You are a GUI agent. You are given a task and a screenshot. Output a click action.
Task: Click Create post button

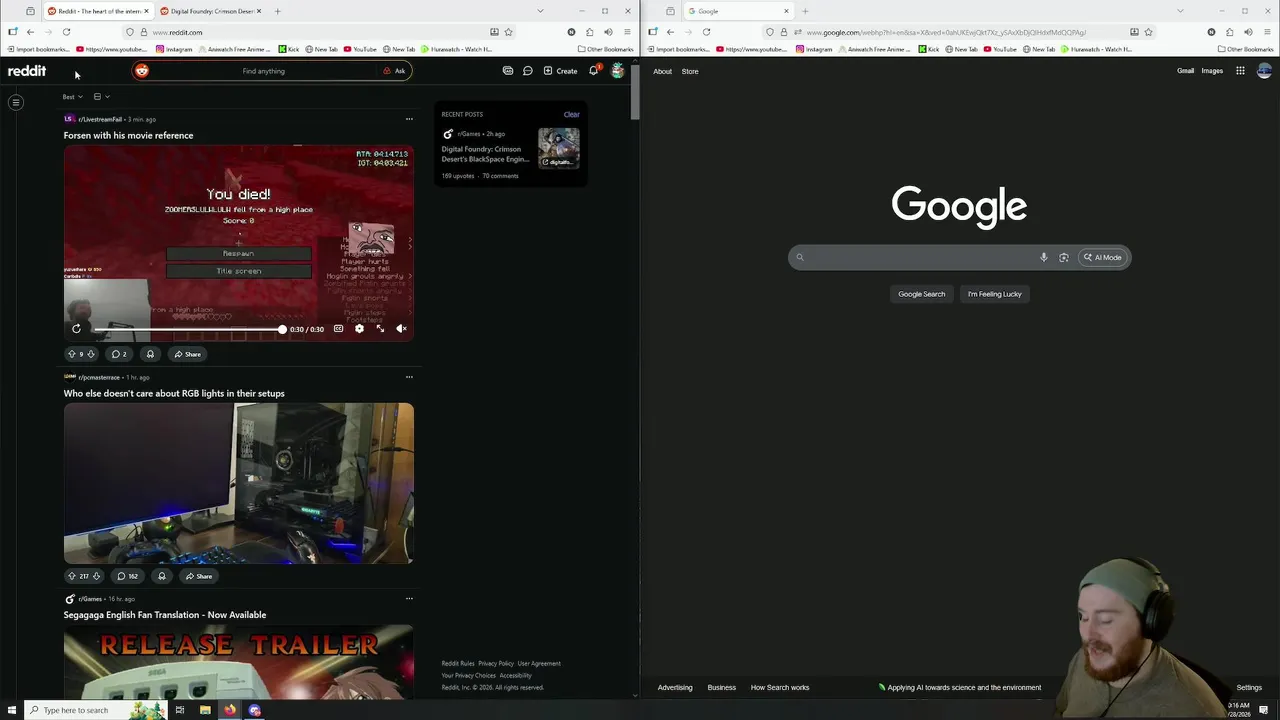coord(560,71)
